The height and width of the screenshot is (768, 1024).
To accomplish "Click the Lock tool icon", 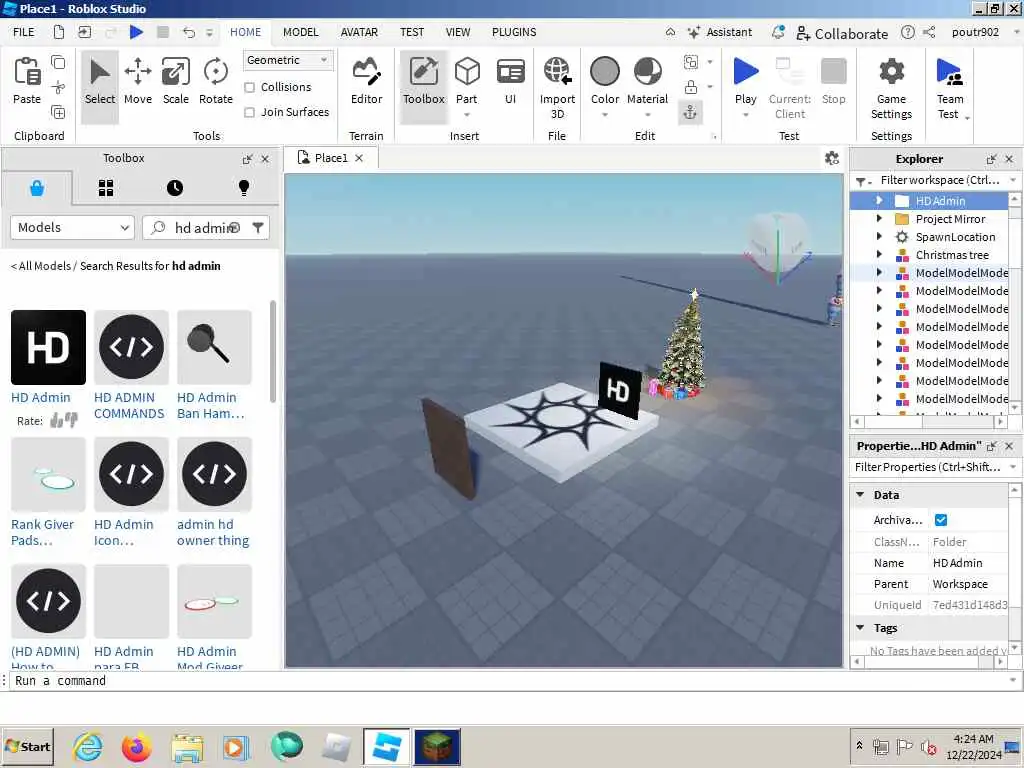I will (x=691, y=87).
